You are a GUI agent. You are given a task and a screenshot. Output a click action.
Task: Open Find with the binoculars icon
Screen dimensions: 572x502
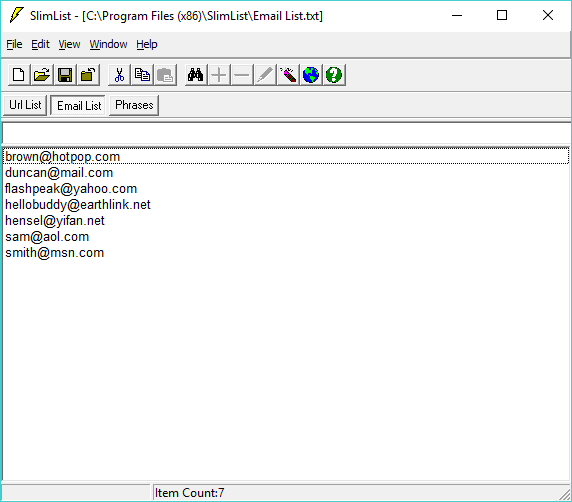click(196, 75)
